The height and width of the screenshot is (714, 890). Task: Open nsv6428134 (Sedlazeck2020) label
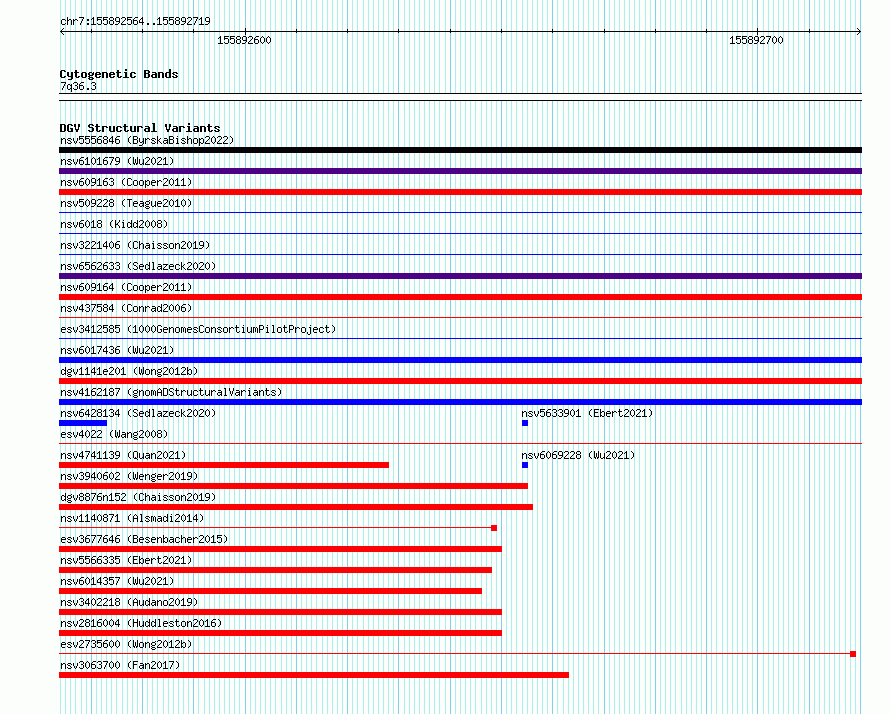tap(138, 413)
